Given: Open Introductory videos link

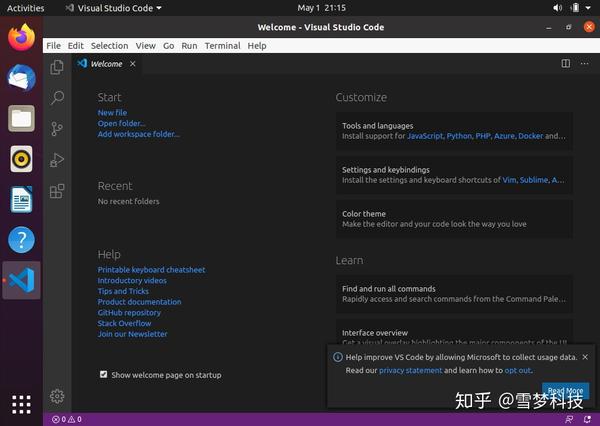Looking at the screenshot, I should point(132,281).
